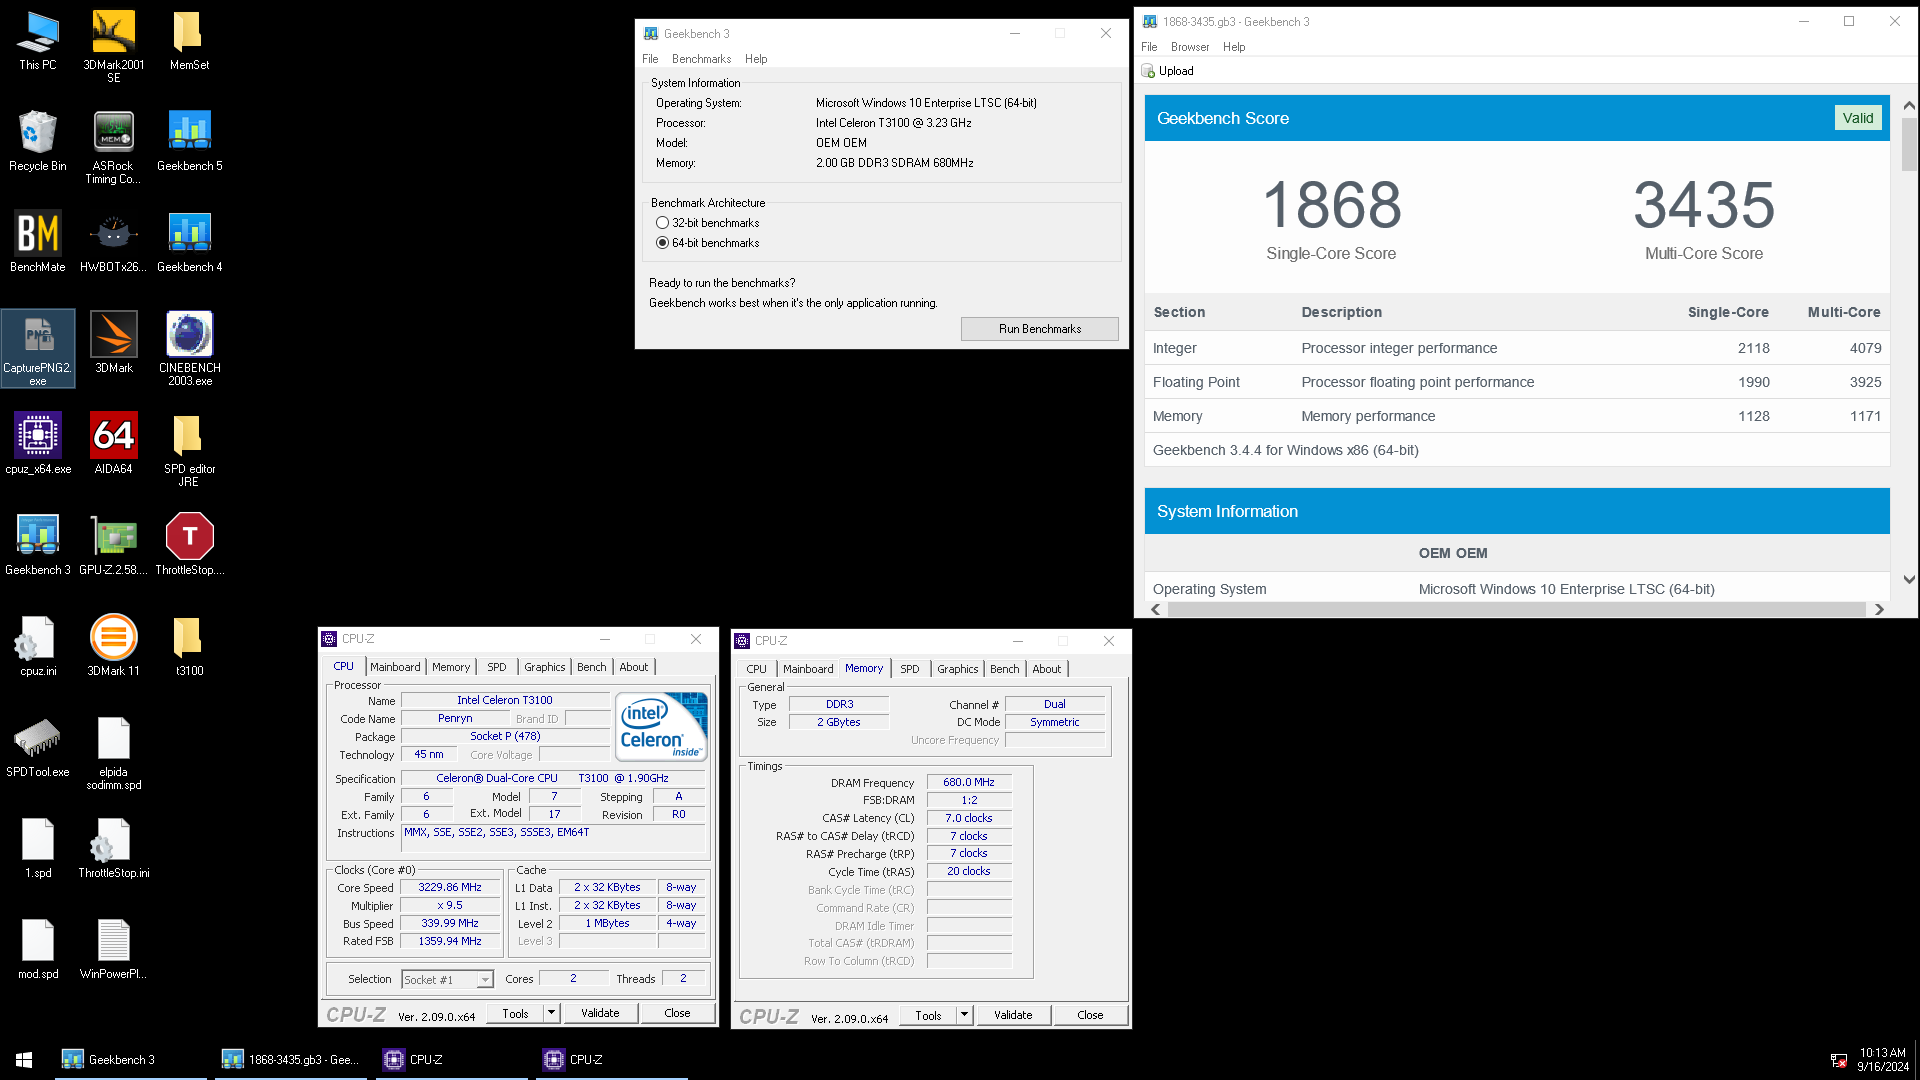
Task: Click horizontal scrollbar in Geekbench results window
Action: click(1516, 609)
